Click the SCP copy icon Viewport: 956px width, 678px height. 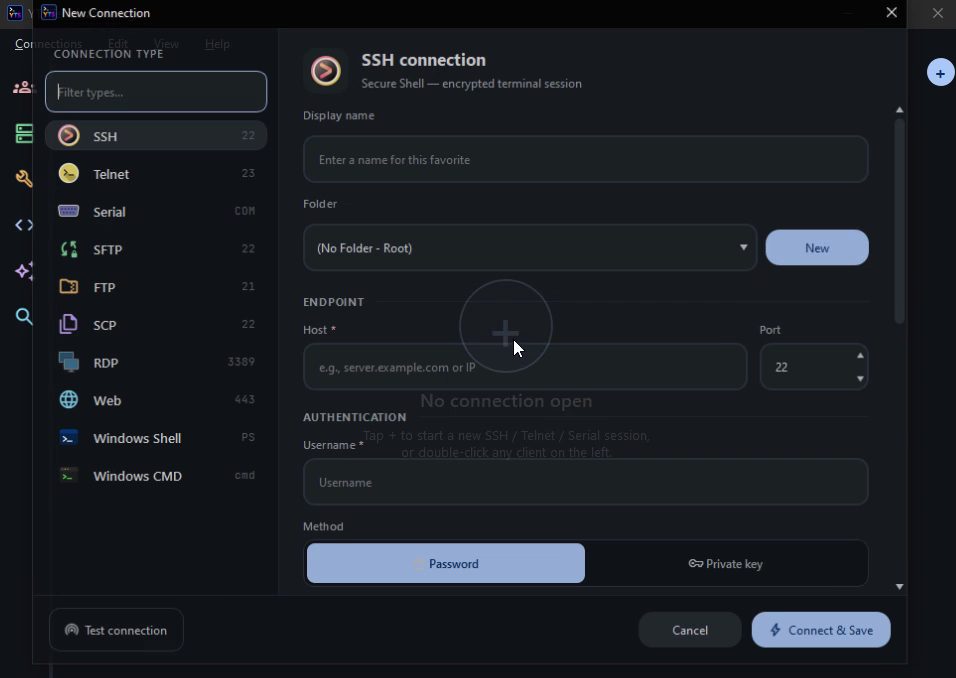[68, 324]
